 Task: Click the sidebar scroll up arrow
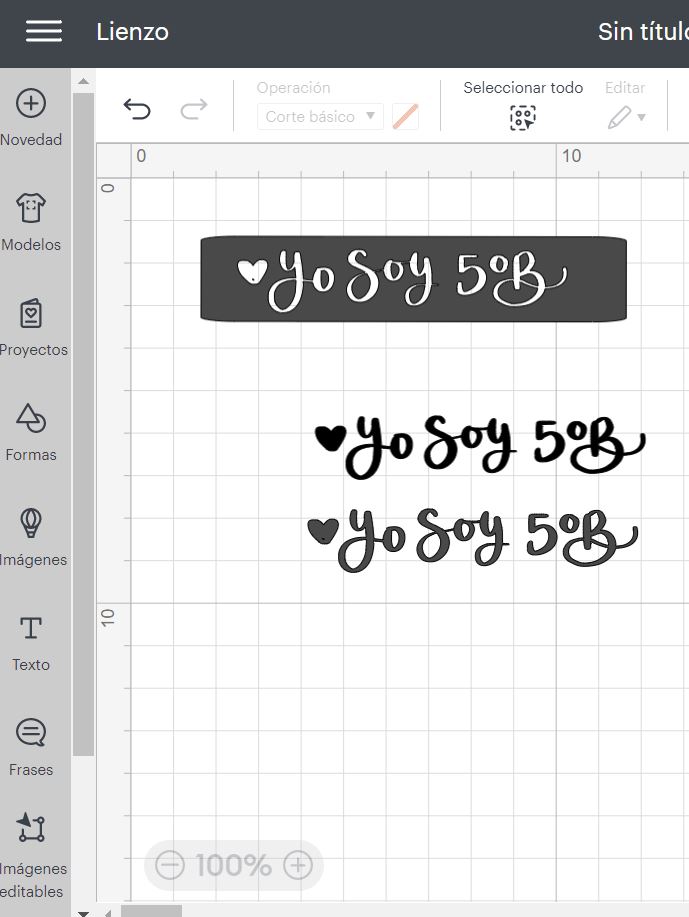click(x=84, y=81)
